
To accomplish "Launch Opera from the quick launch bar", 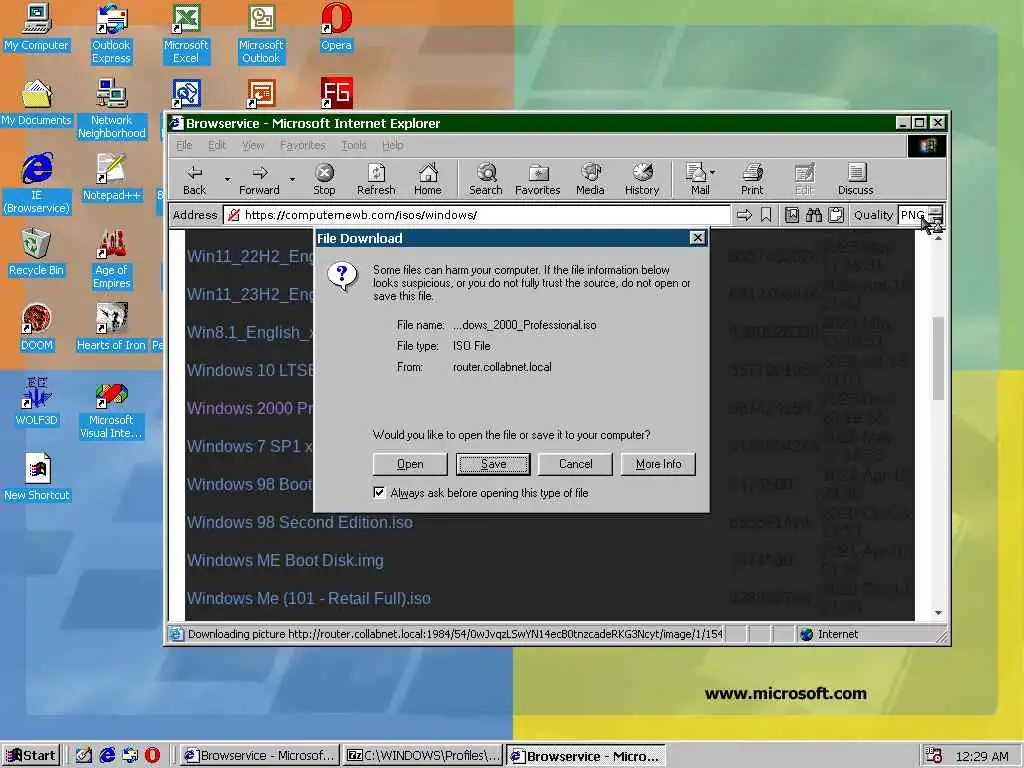I will (152, 755).
